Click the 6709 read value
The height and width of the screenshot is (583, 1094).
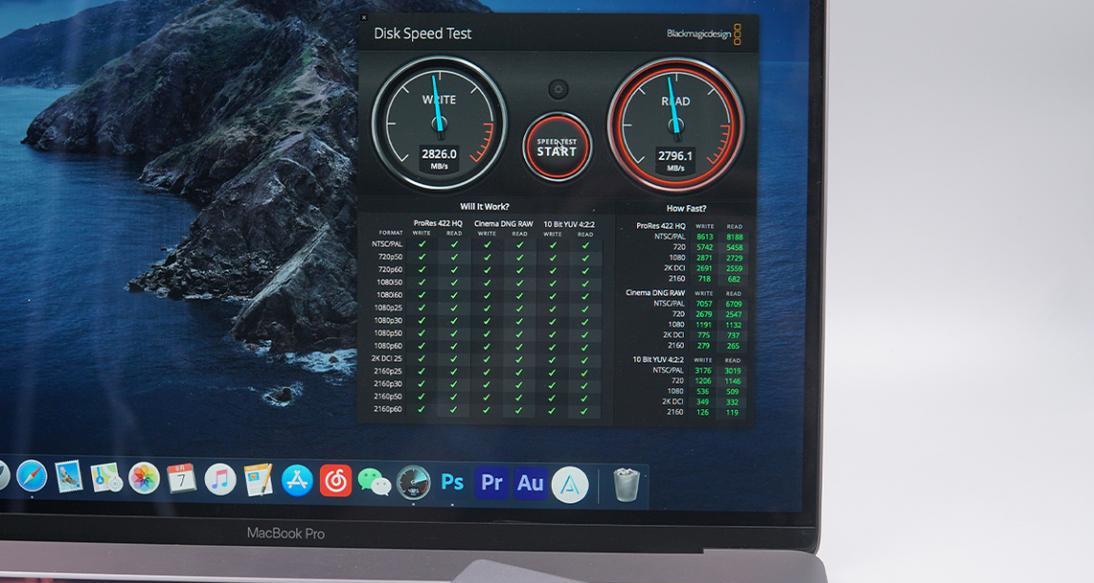pos(734,304)
